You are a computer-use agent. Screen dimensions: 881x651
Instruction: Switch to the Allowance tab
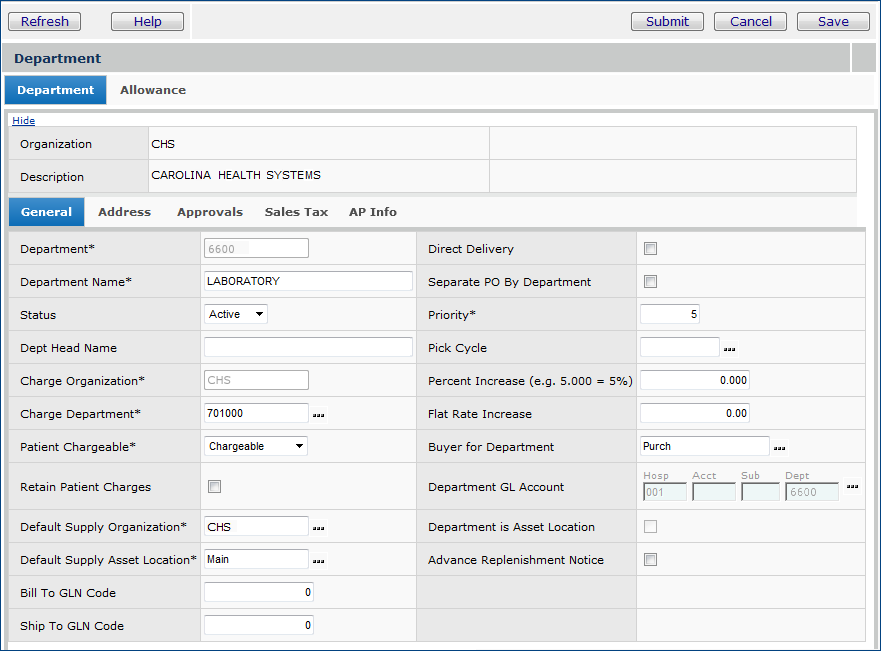click(x=153, y=90)
